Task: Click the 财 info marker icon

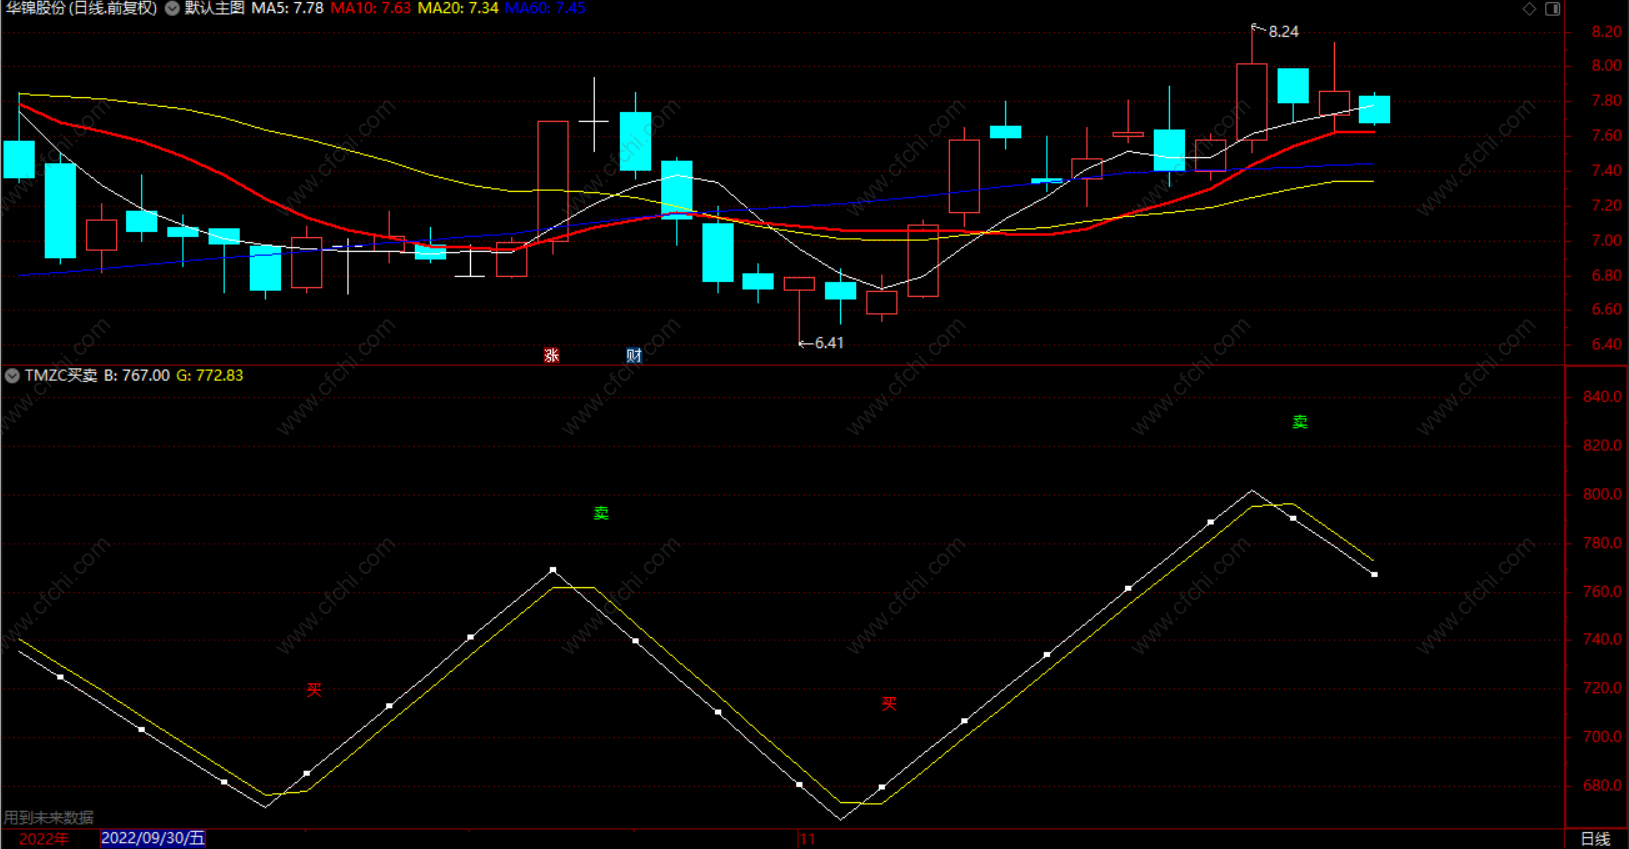Action: coord(634,355)
